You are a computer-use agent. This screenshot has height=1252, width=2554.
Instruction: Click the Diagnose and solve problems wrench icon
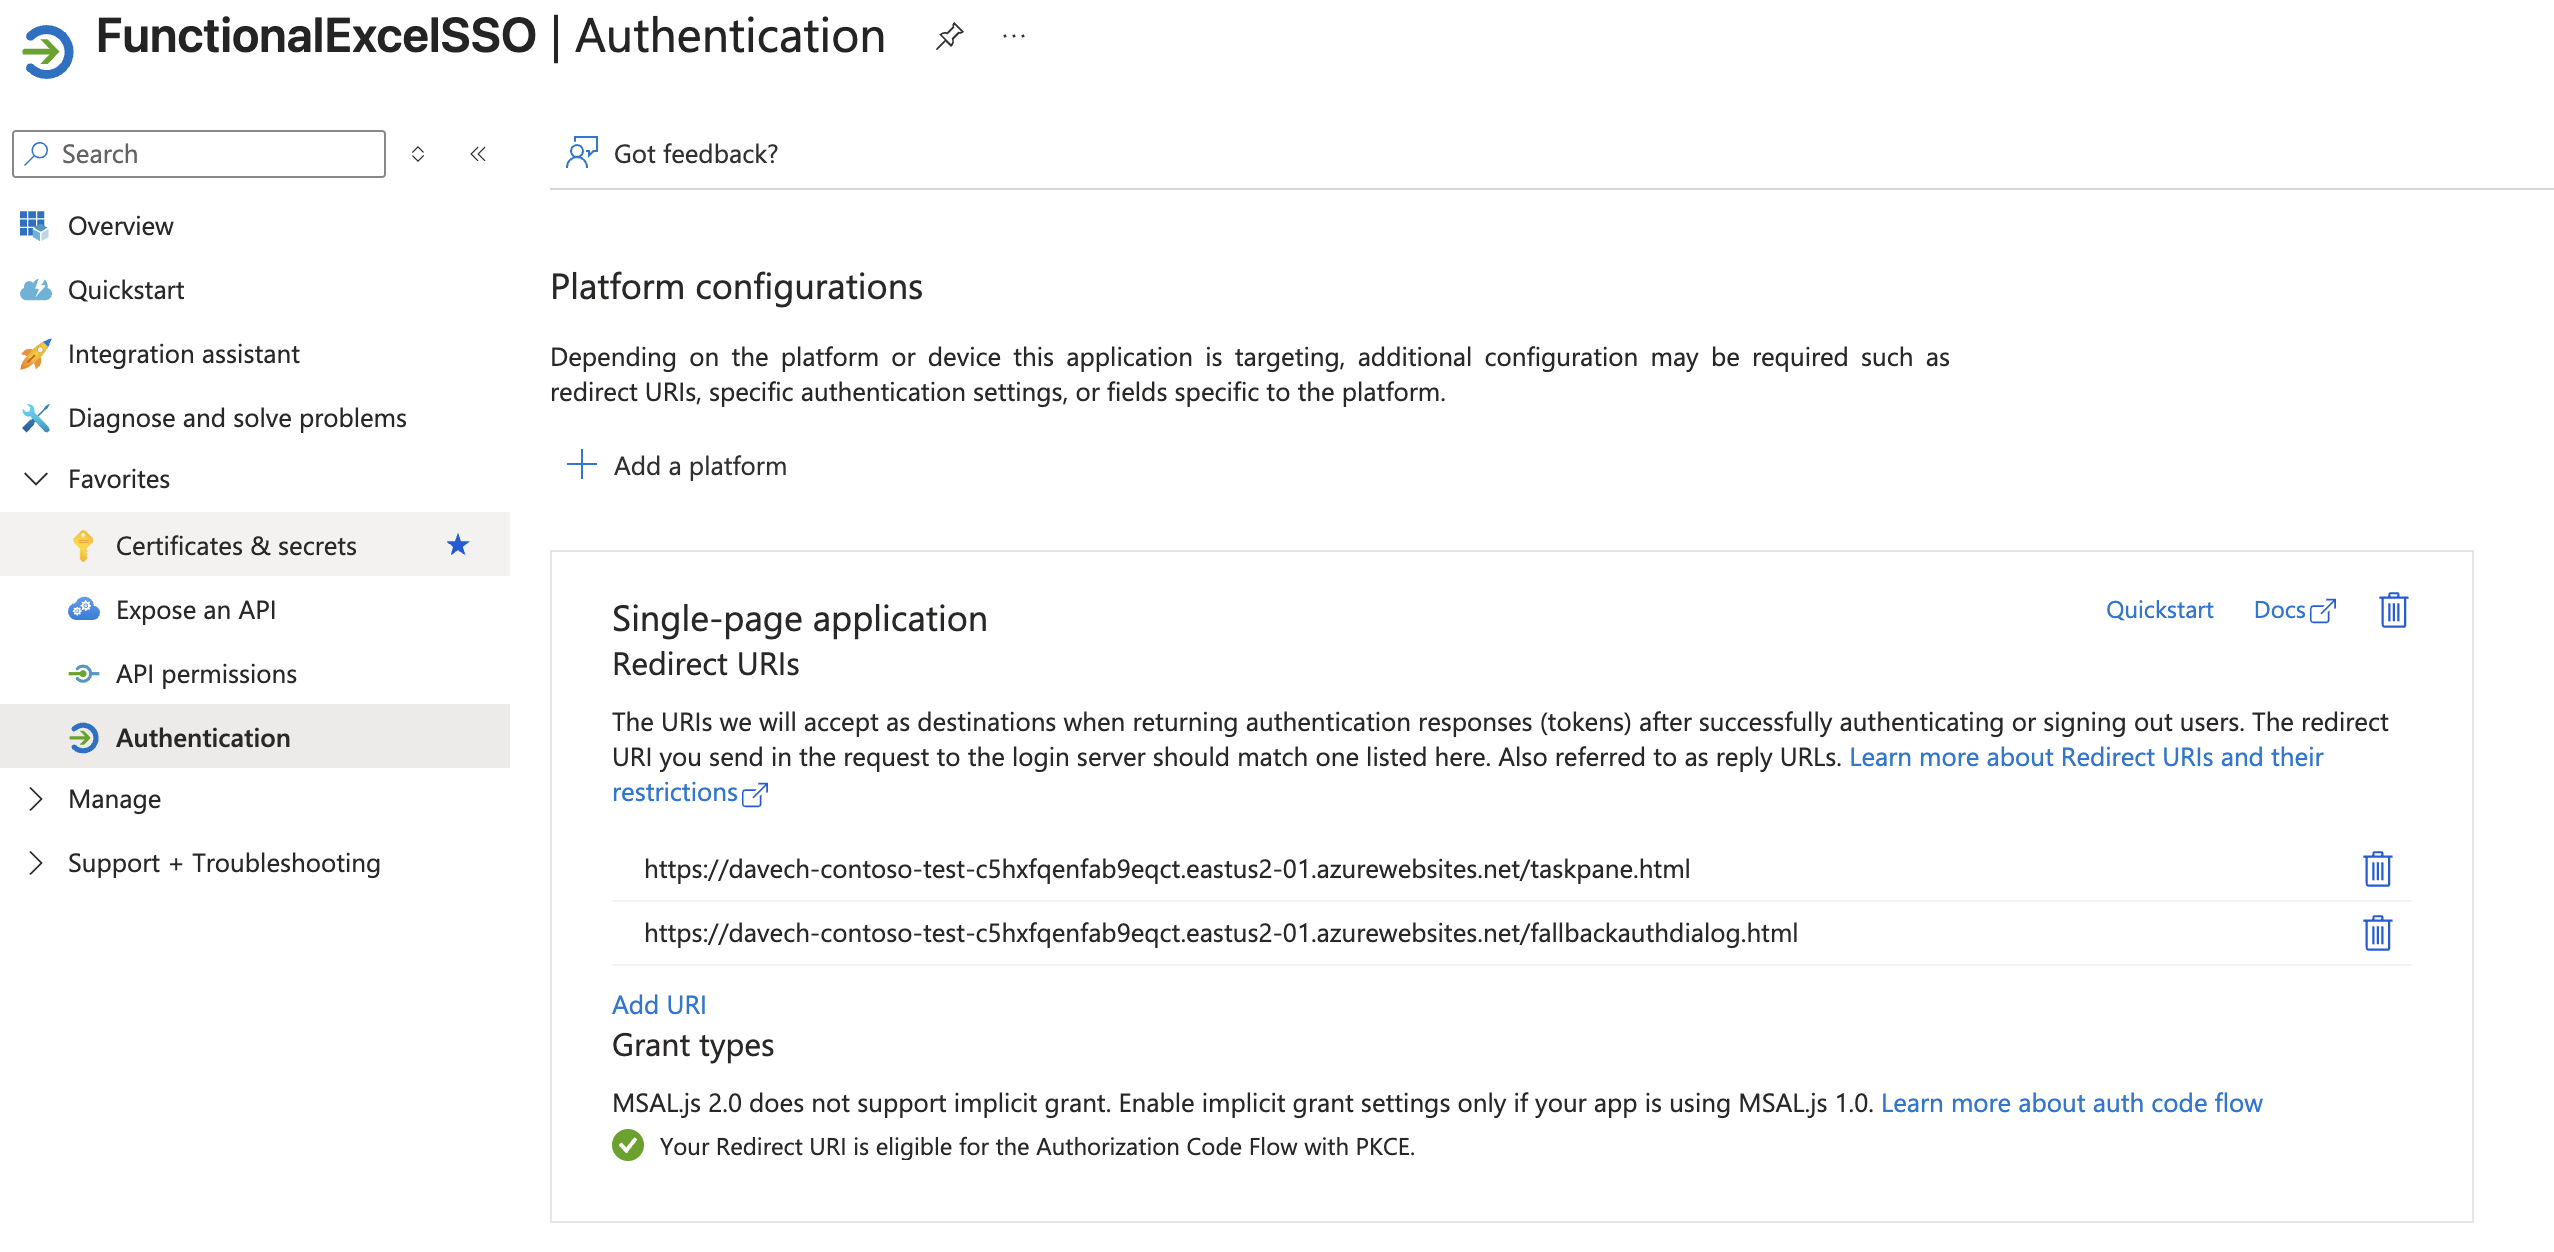[x=35, y=418]
